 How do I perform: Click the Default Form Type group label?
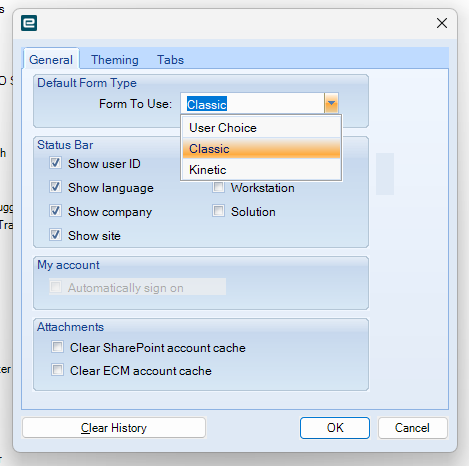87,83
